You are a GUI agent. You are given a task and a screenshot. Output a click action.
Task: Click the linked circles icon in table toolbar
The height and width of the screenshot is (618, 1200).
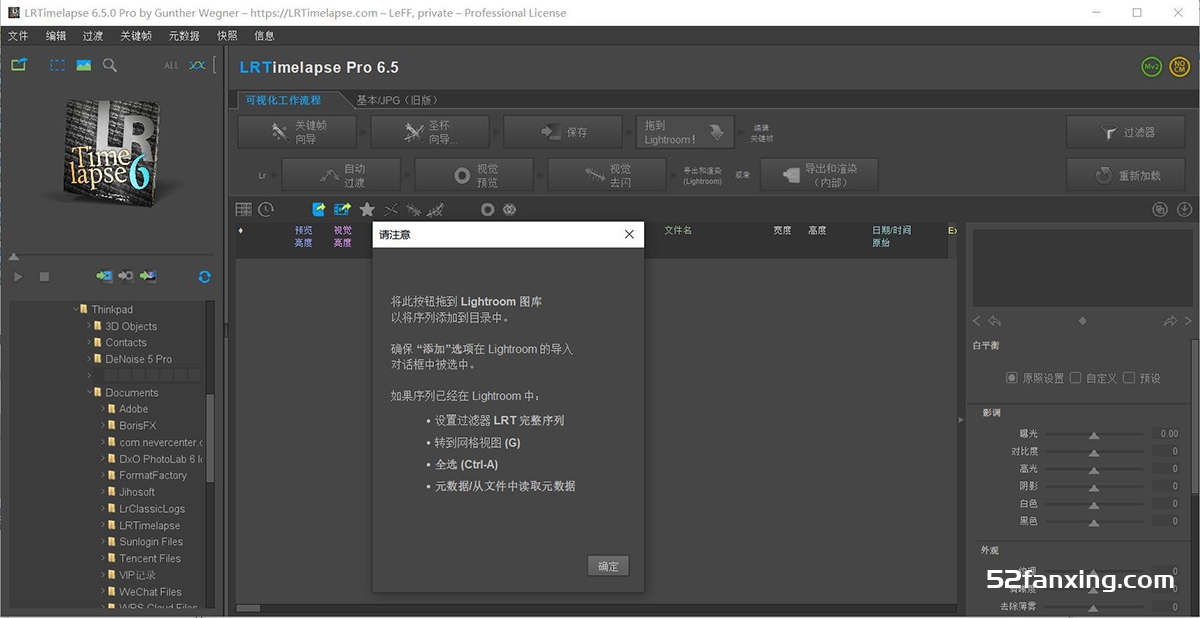point(509,210)
